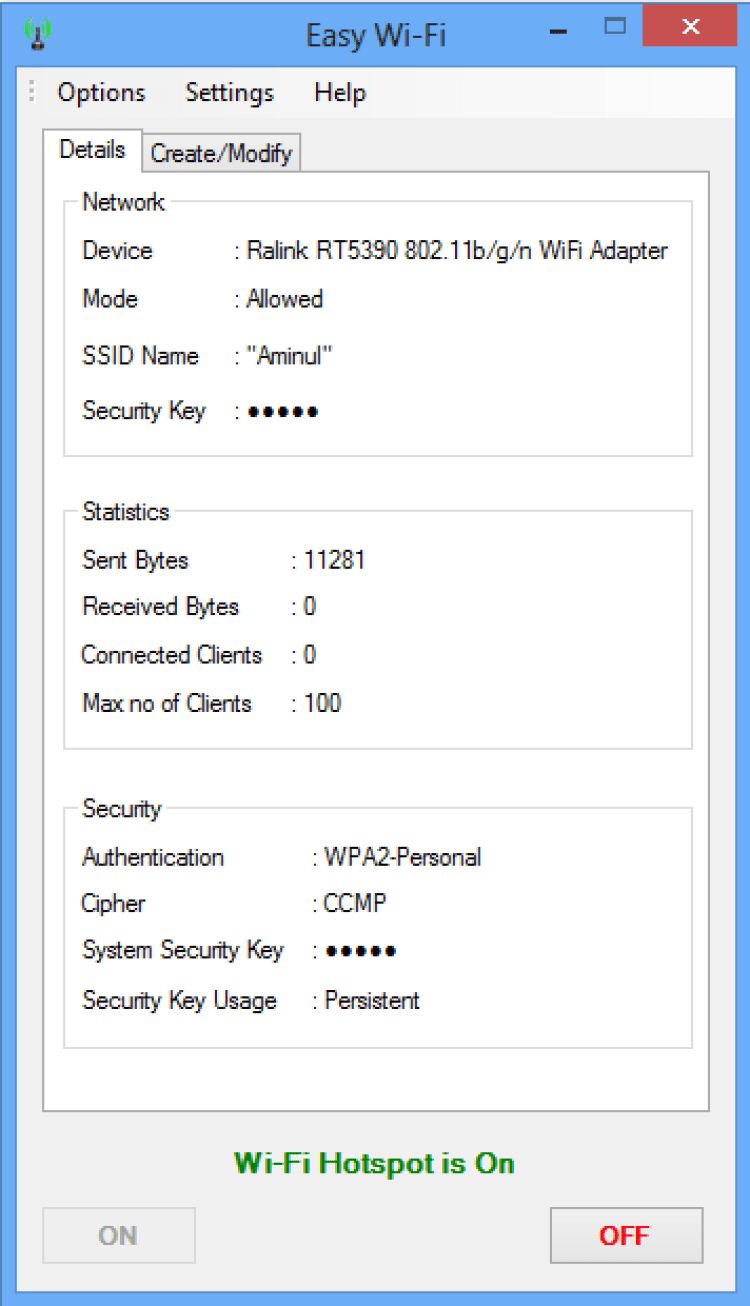Viewport: 750px width, 1306px height.
Task: Click the masked Network Security Key dots
Action: [x=283, y=411]
